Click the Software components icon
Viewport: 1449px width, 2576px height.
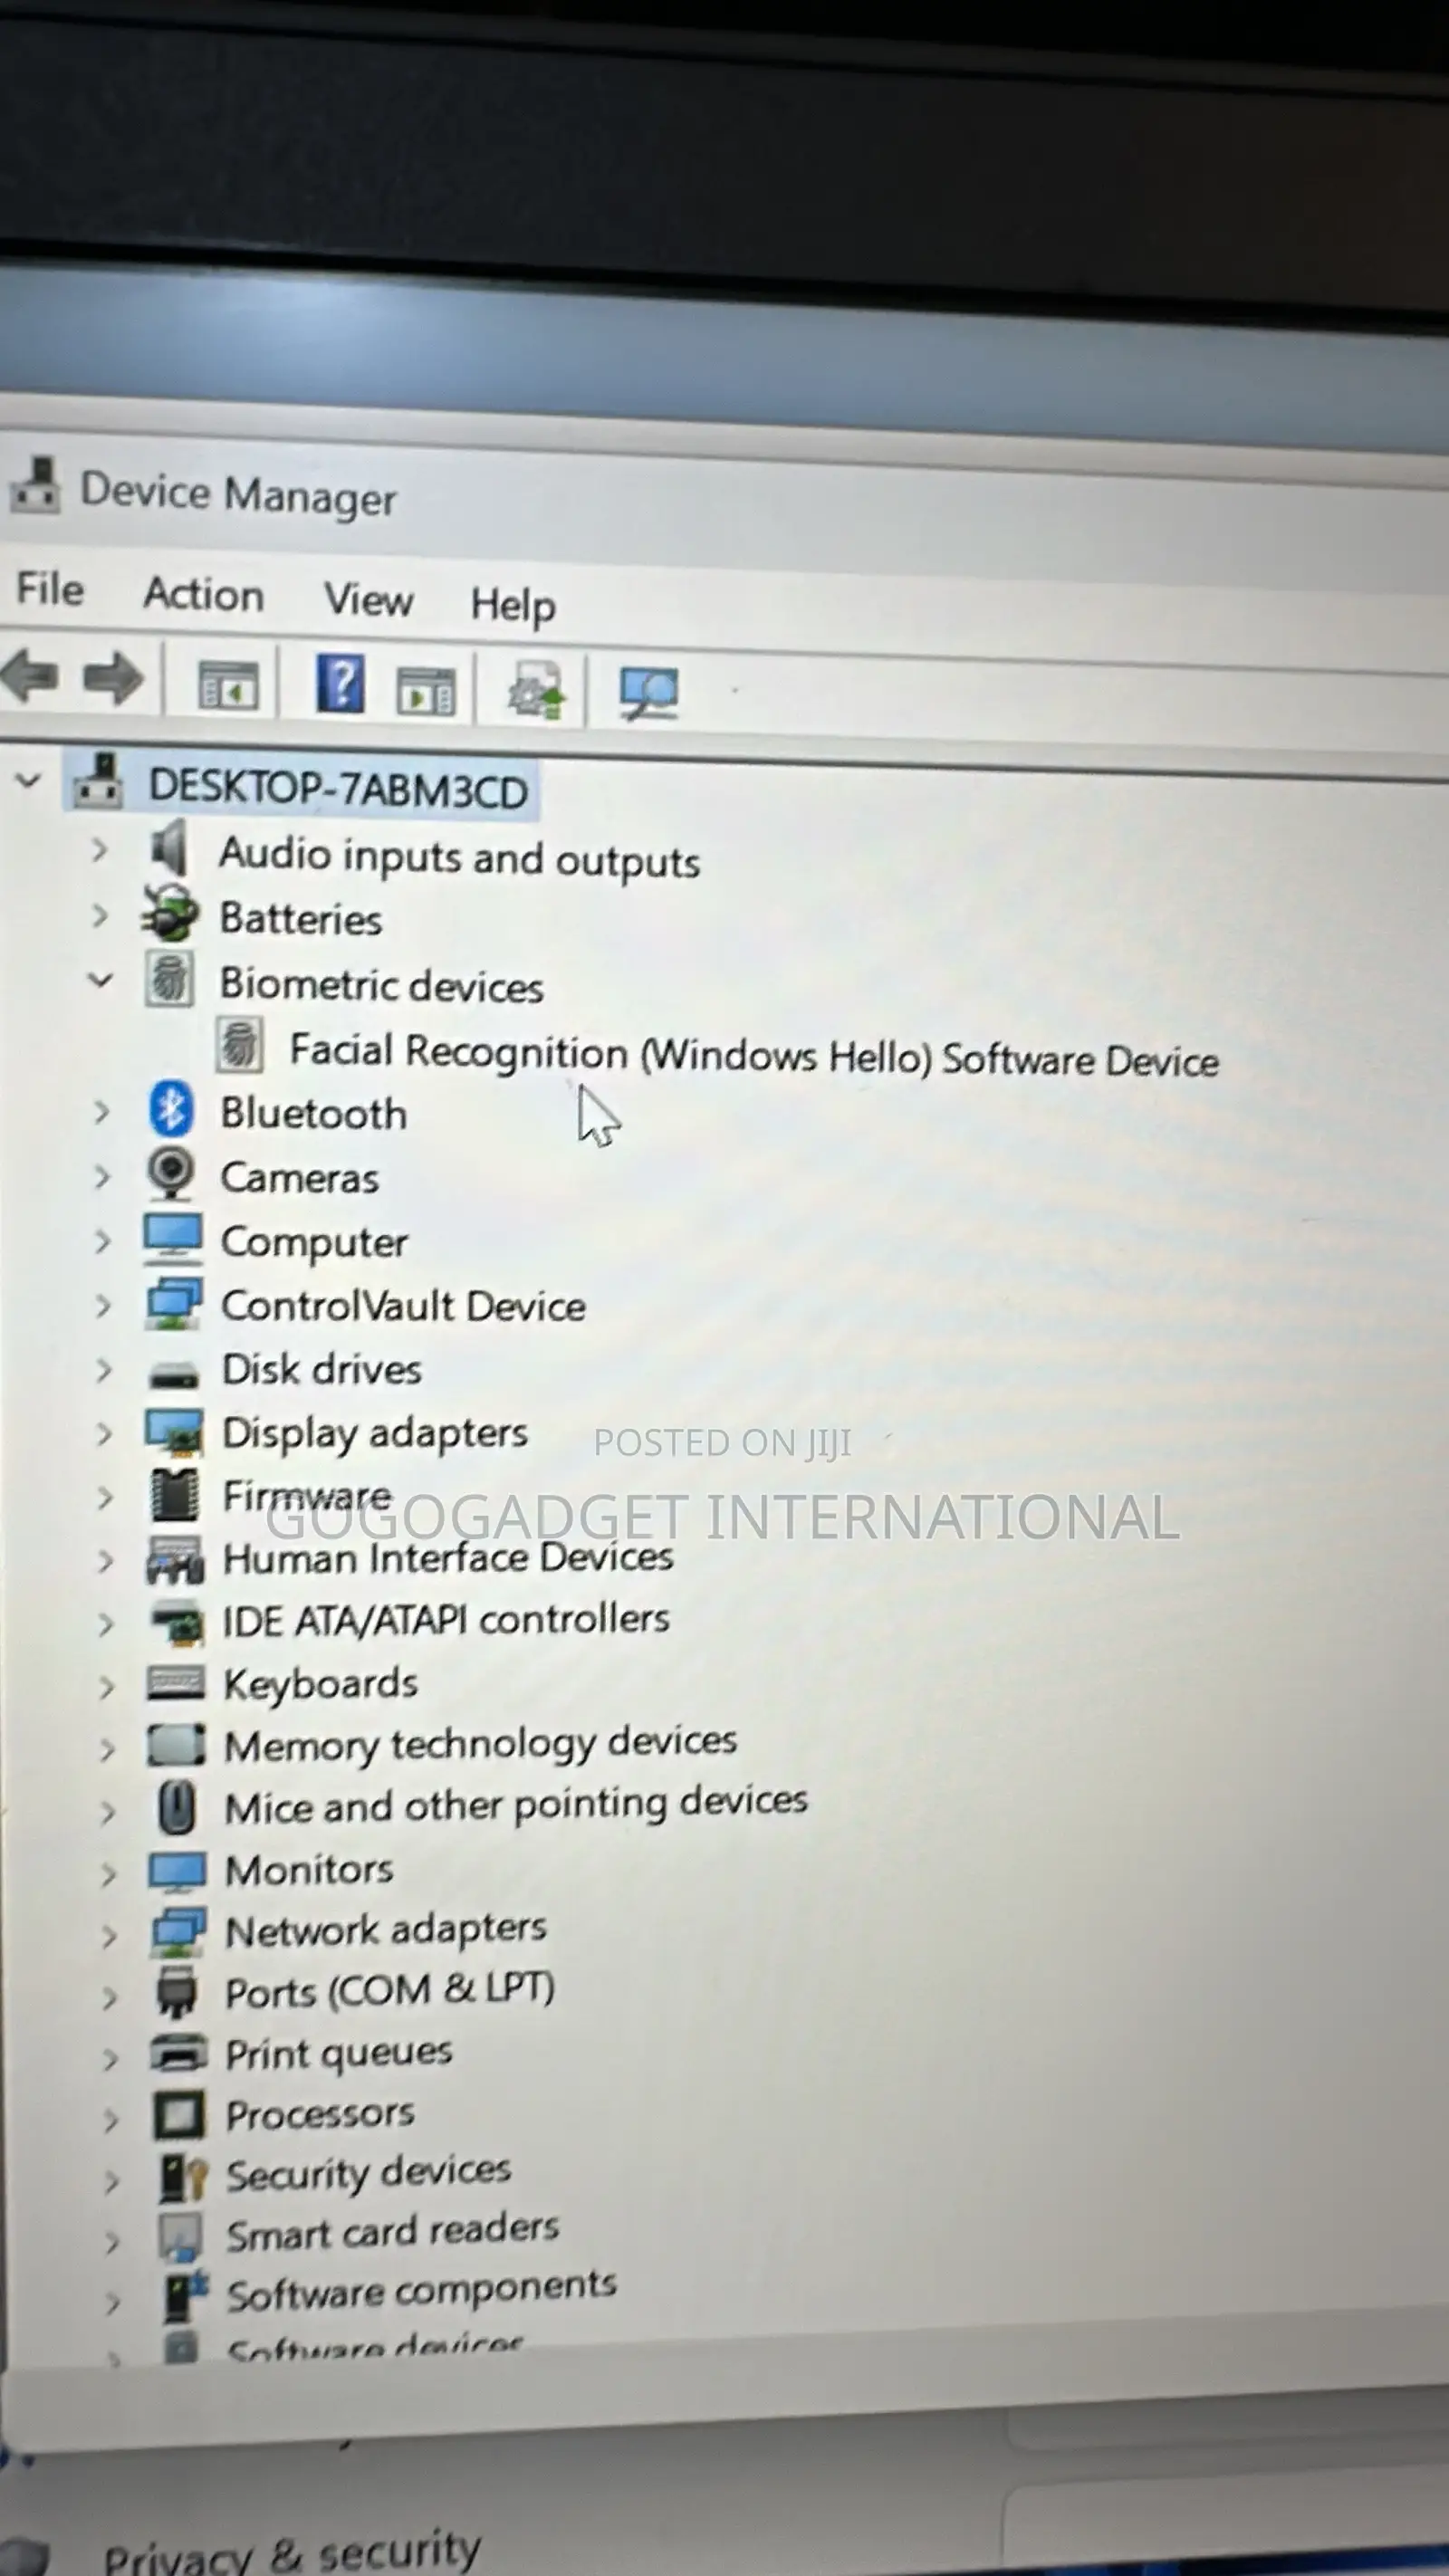pyautogui.click(x=185, y=2294)
